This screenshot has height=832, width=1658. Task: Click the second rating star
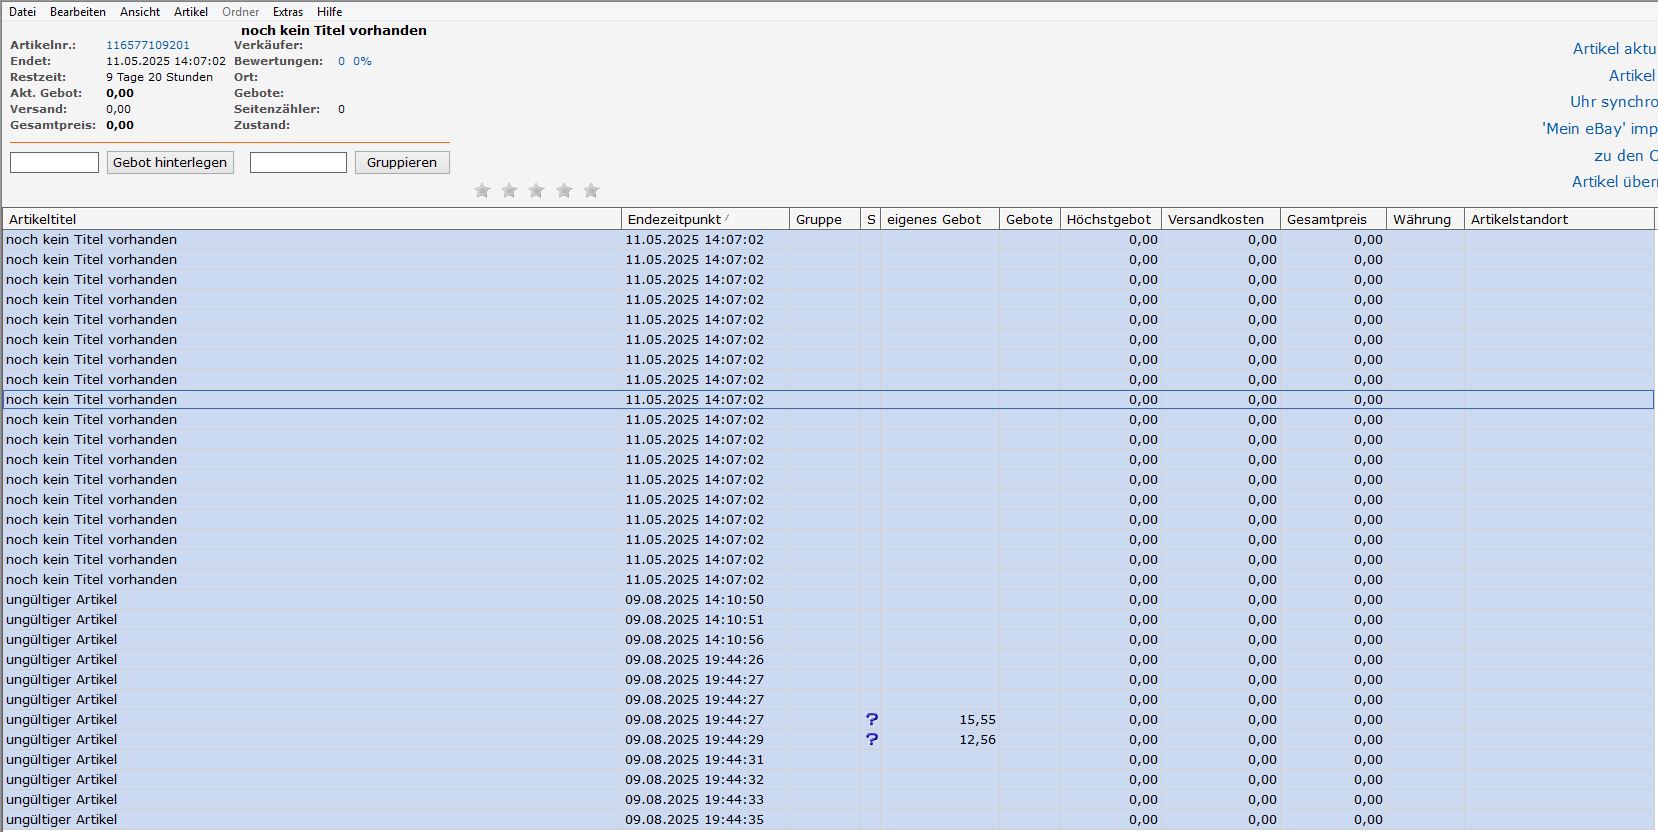[x=509, y=190]
